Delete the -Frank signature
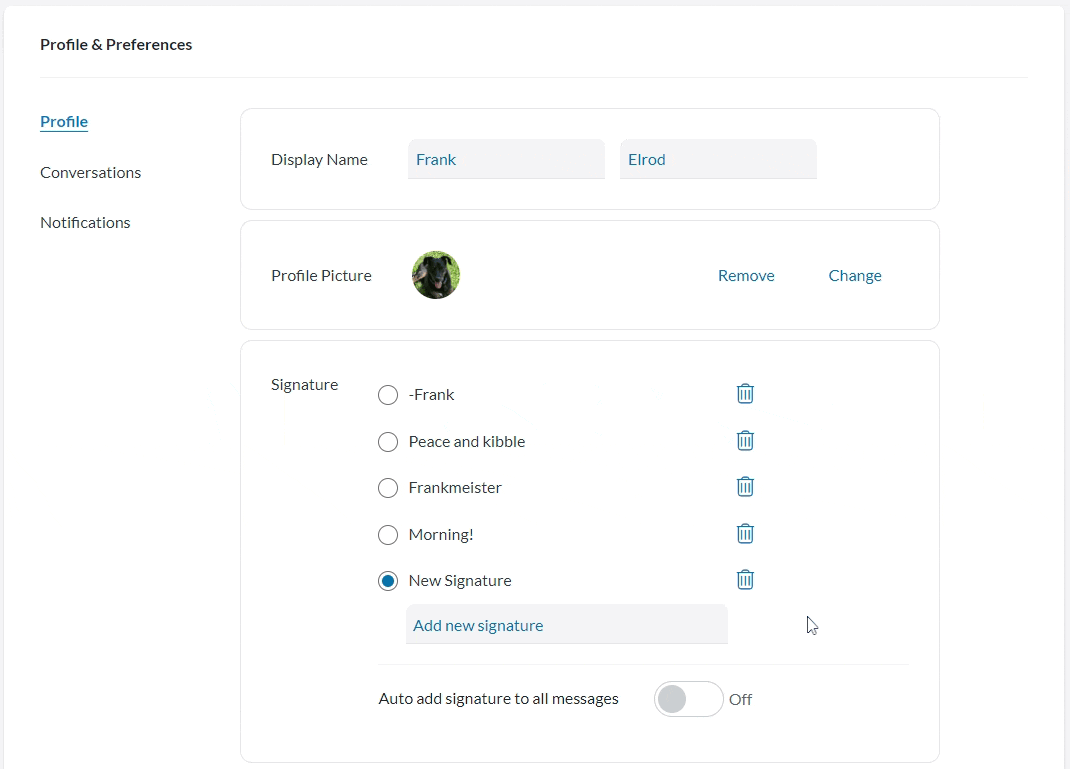1070x769 pixels. 745,394
